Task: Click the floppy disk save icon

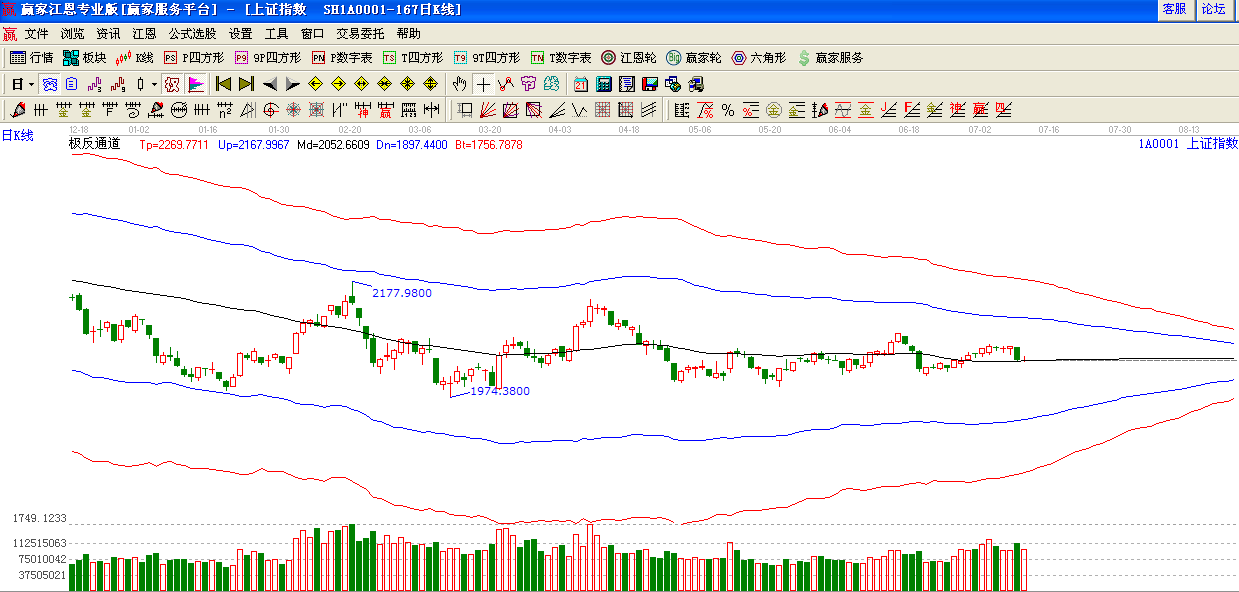Action: click(x=650, y=84)
